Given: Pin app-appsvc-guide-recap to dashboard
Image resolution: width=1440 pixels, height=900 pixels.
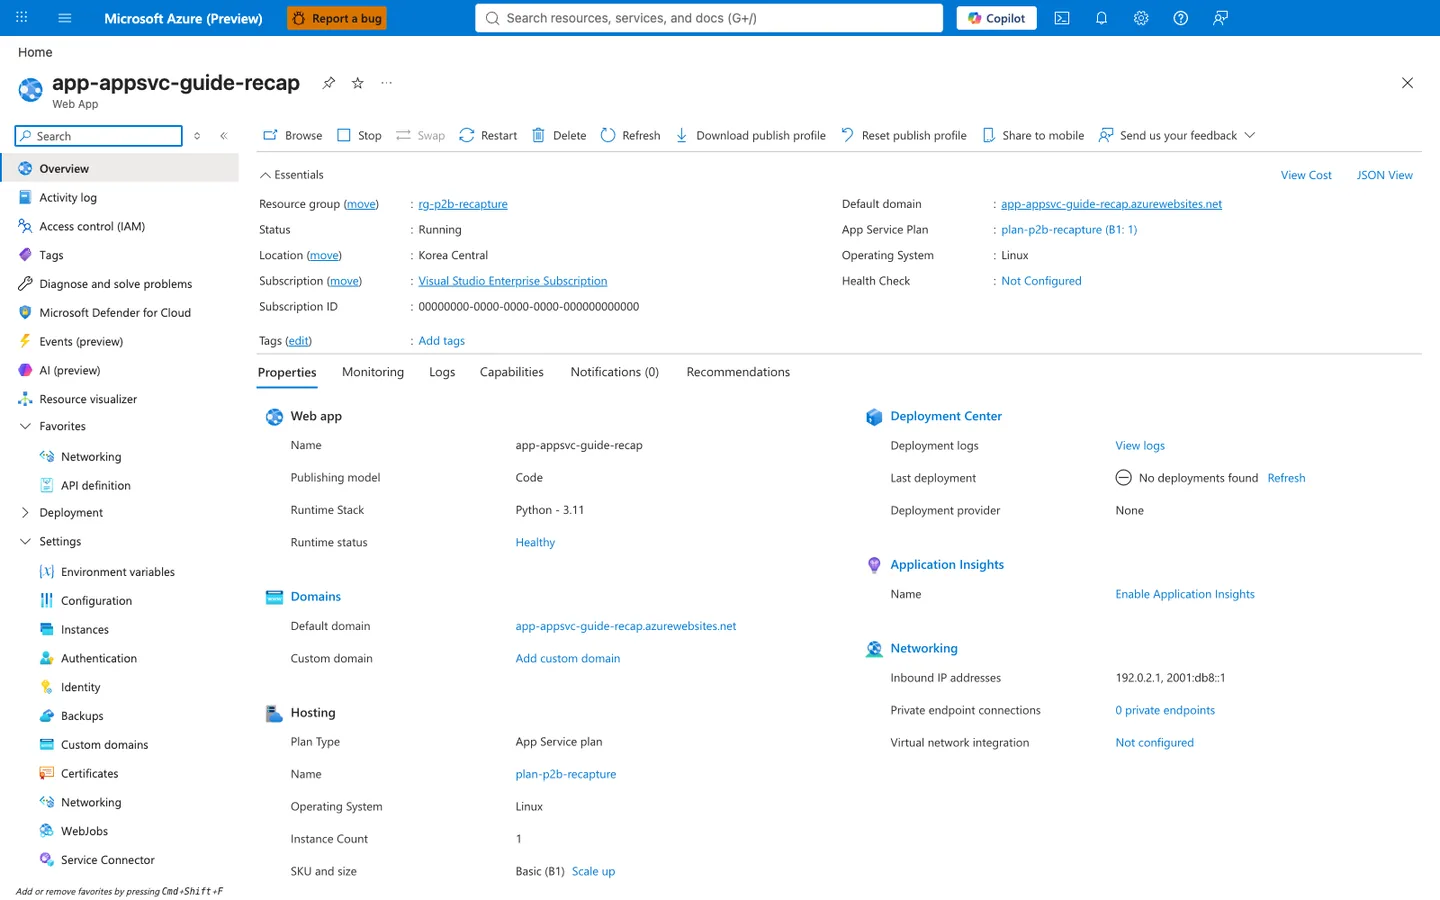Looking at the screenshot, I should 328,83.
